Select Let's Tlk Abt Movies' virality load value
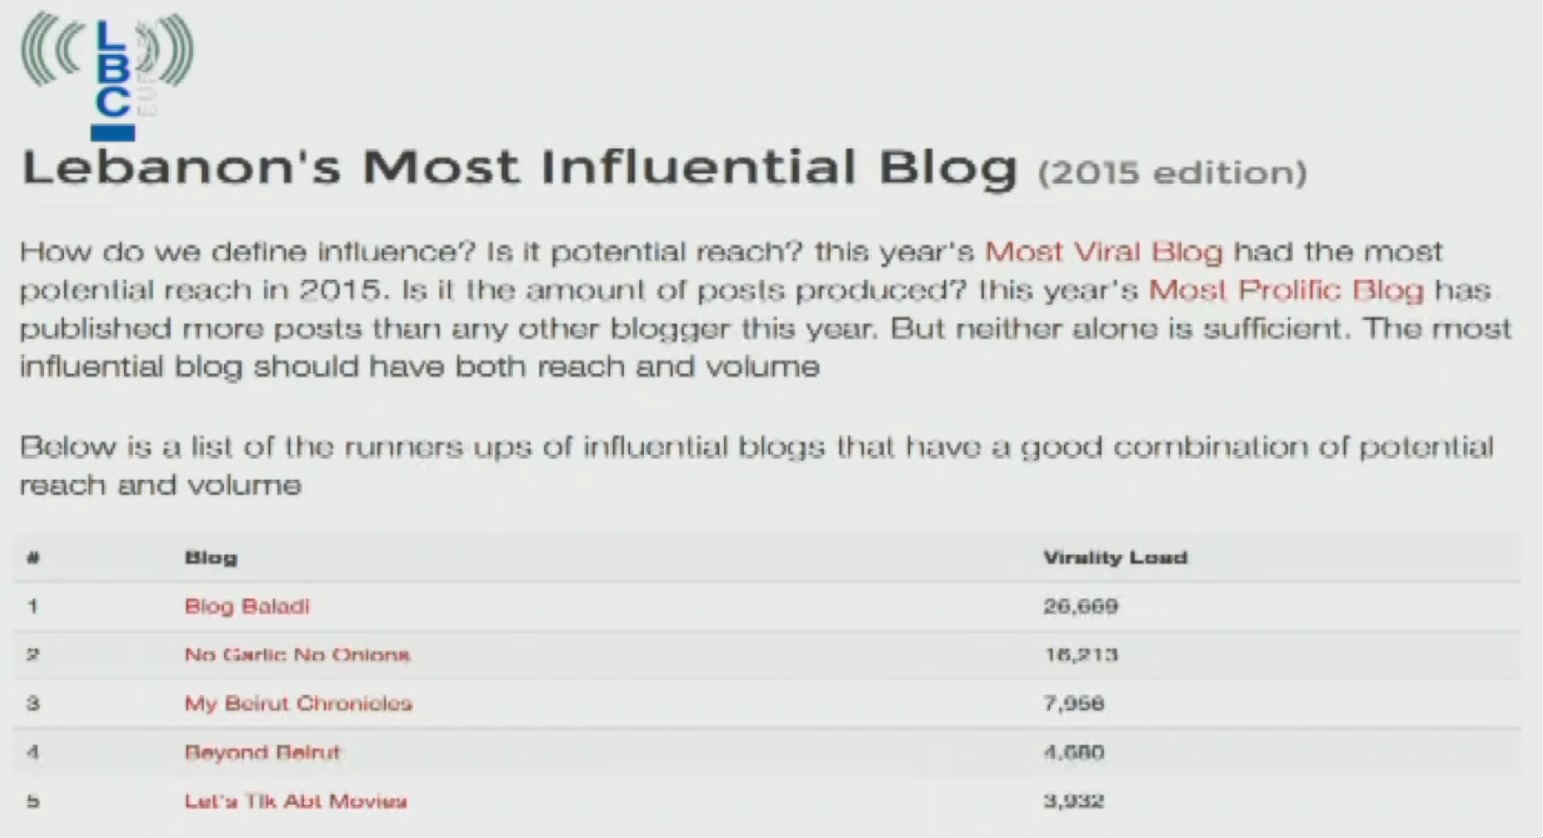Image resolution: width=1543 pixels, height=838 pixels. coord(1073,801)
